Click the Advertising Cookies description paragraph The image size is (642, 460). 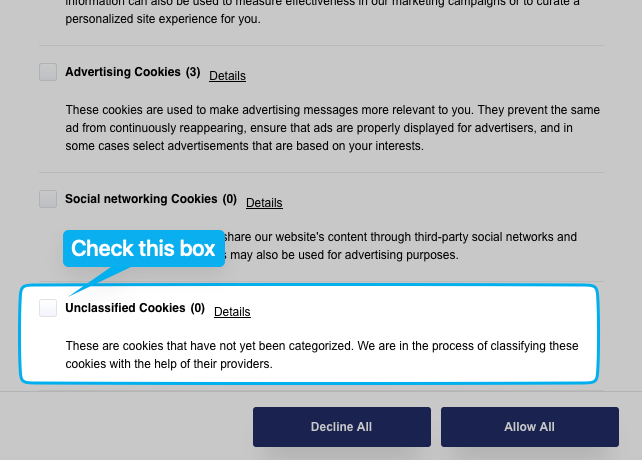point(321,126)
